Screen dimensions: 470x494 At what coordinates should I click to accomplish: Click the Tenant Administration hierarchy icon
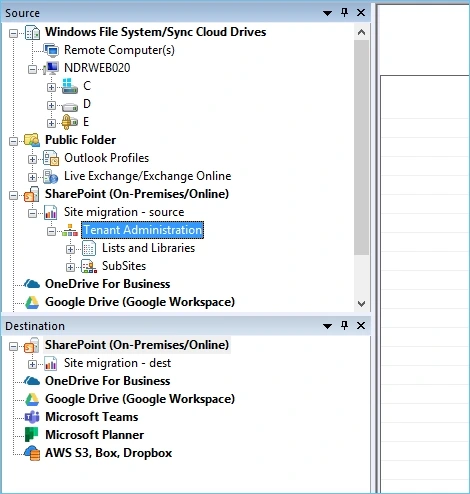click(x=70, y=230)
